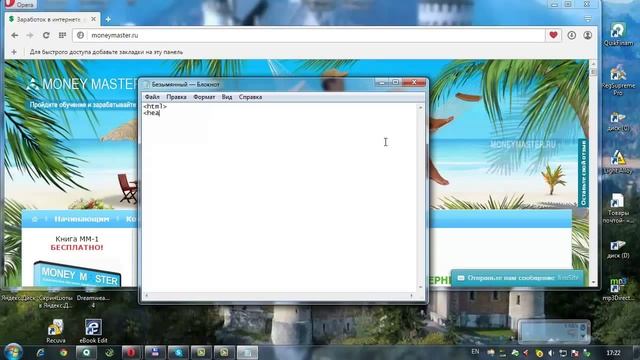640x360 pixels.
Task: Click the 17:22 clock in taskbar
Action: click(x=613, y=353)
